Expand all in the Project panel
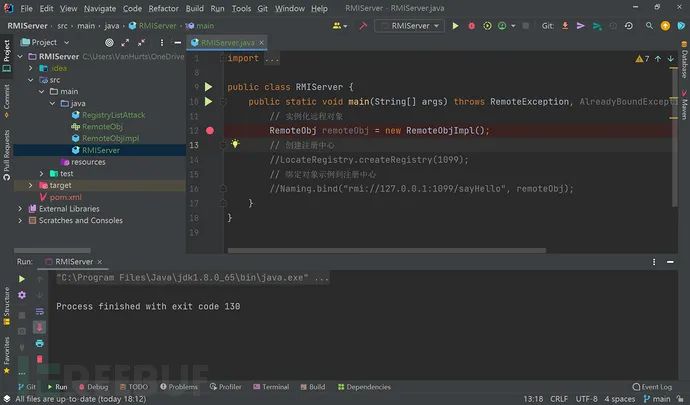Image resolution: width=690 pixels, height=405 pixels. pos(125,42)
